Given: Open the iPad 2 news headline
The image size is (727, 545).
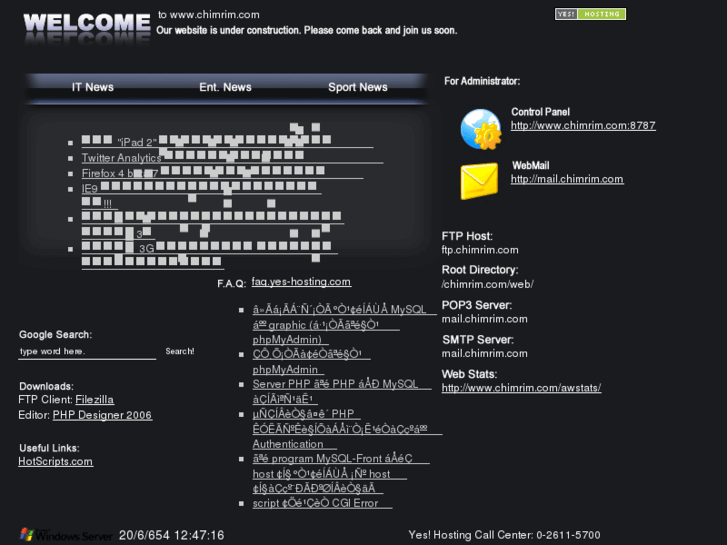Looking at the screenshot, I should pos(227,141).
